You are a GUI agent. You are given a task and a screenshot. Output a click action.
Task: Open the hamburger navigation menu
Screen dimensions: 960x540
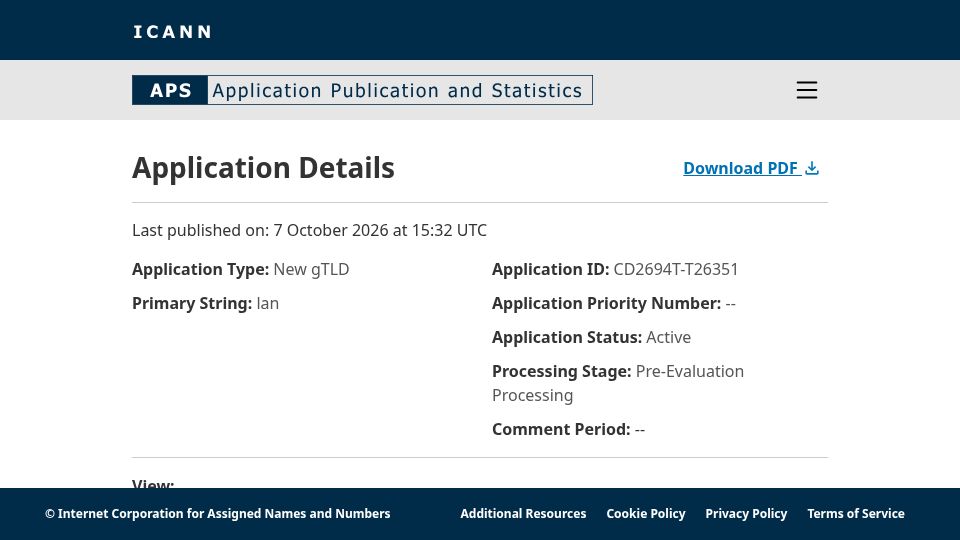[x=806, y=90]
